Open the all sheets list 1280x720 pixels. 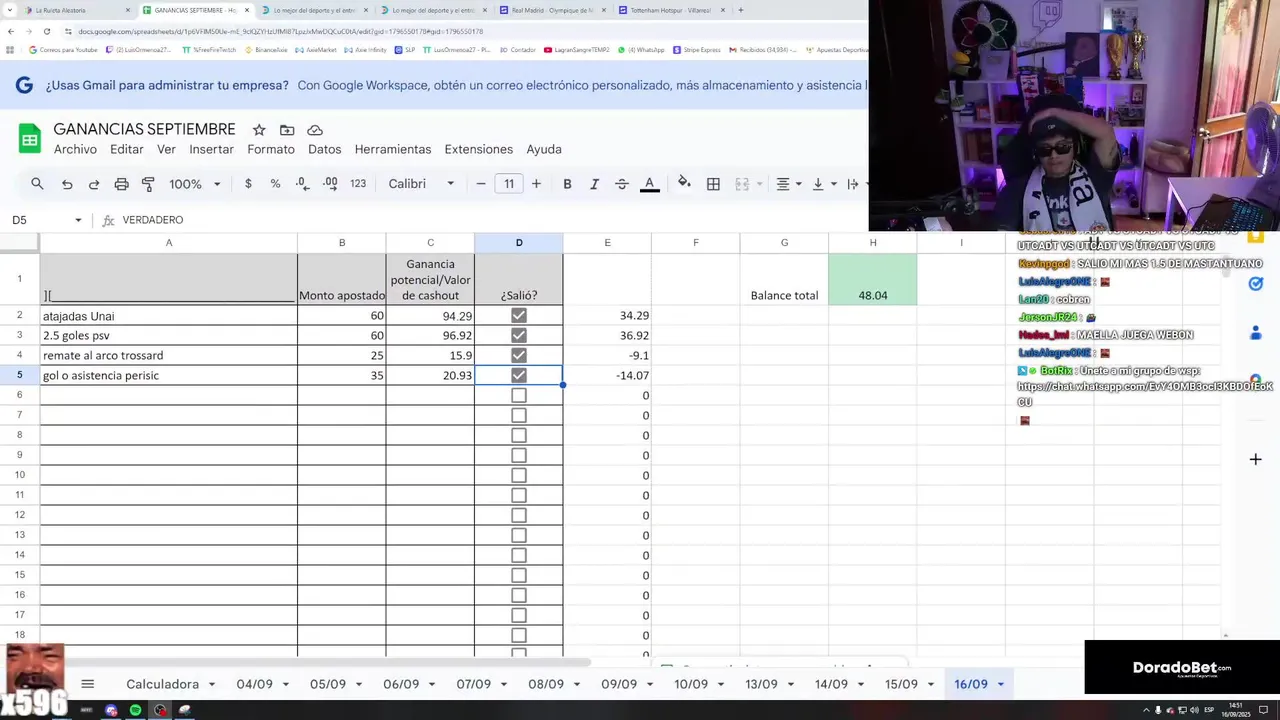click(87, 684)
